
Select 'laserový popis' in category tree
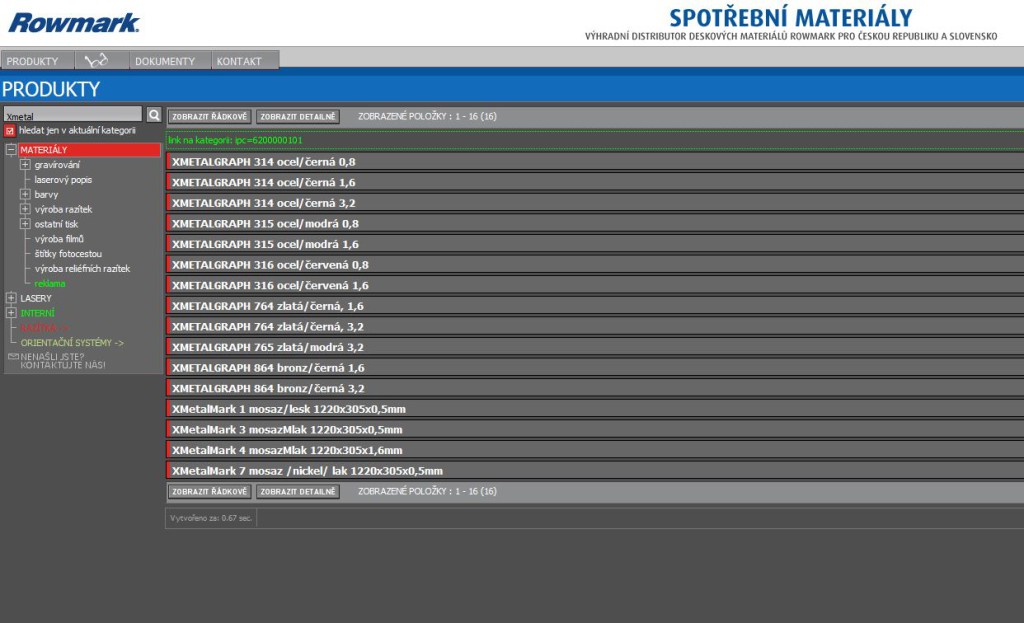tap(63, 180)
